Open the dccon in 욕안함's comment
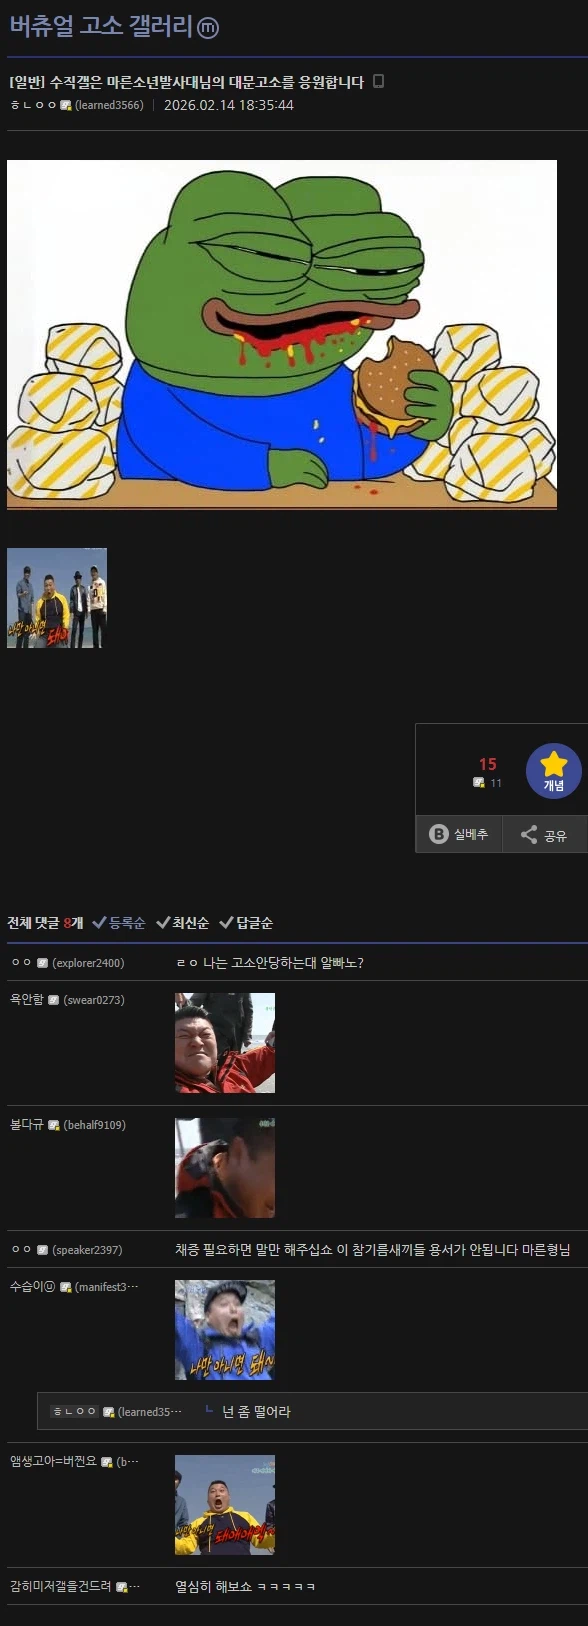 225,1043
